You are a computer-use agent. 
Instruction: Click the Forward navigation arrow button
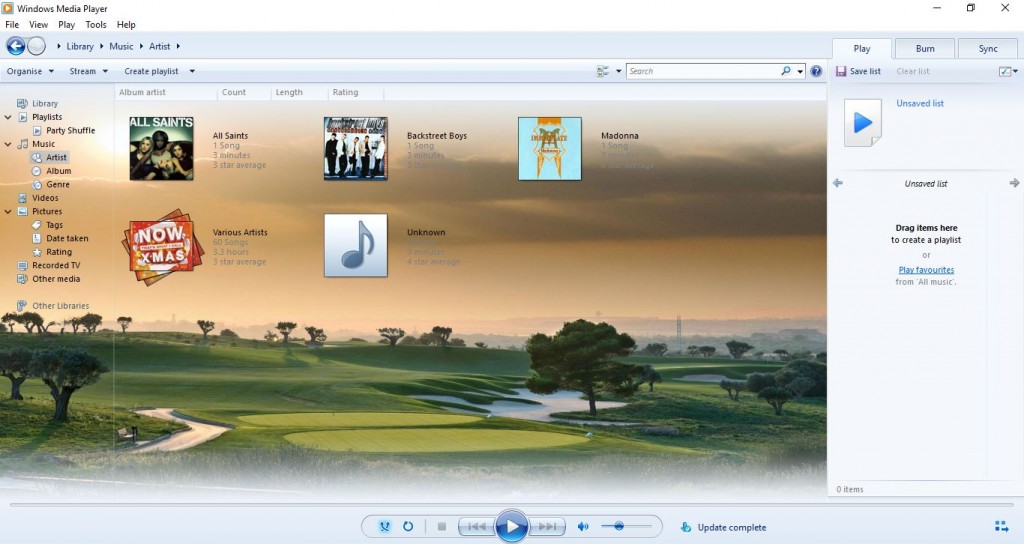pyautogui.click(x=37, y=46)
